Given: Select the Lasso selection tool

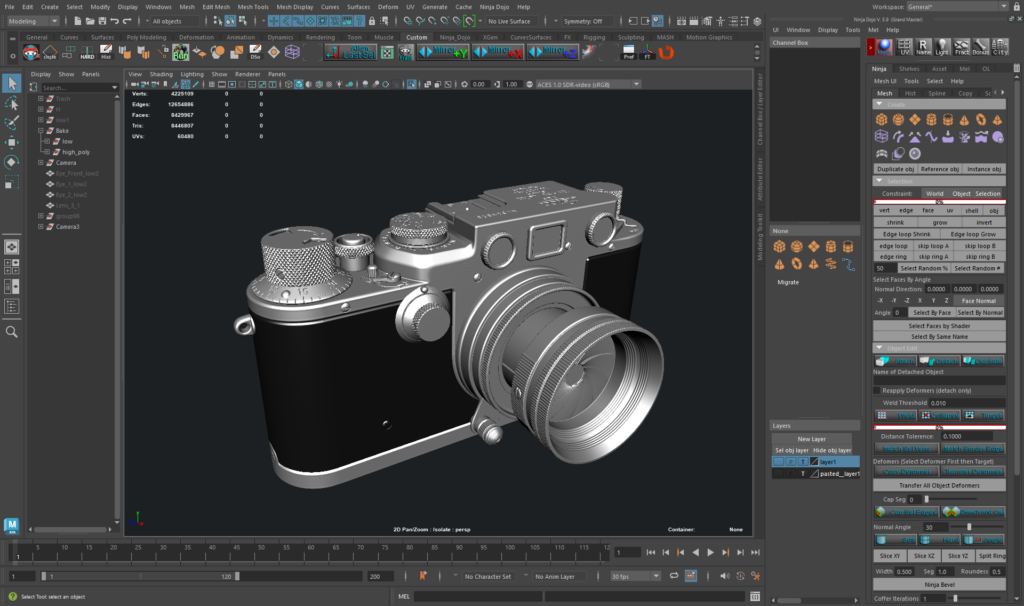Looking at the screenshot, I should click(12, 103).
